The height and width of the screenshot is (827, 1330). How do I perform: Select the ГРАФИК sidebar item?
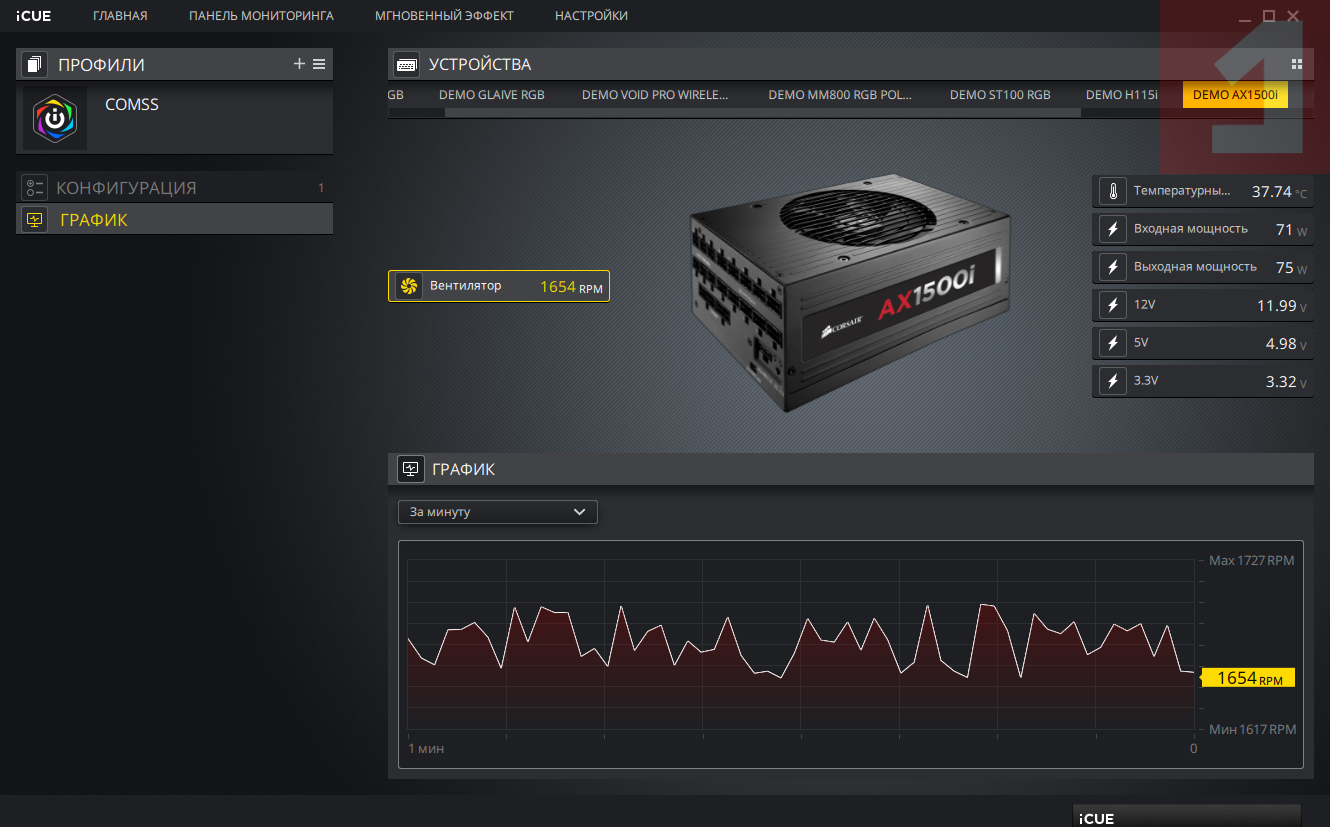[x=174, y=219]
